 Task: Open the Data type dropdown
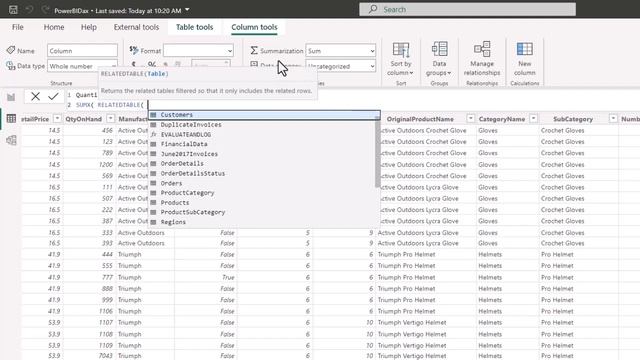82,66
